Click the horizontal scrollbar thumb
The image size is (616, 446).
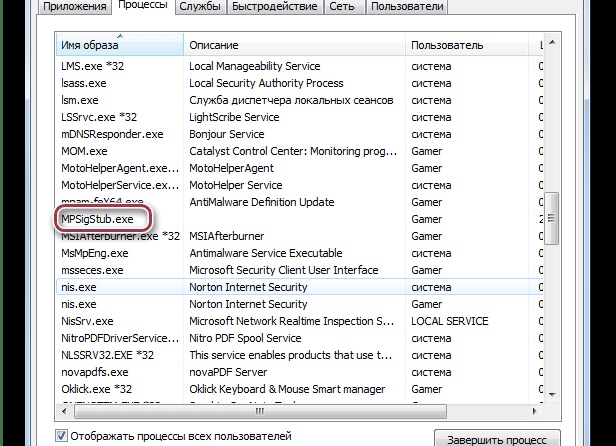260,411
